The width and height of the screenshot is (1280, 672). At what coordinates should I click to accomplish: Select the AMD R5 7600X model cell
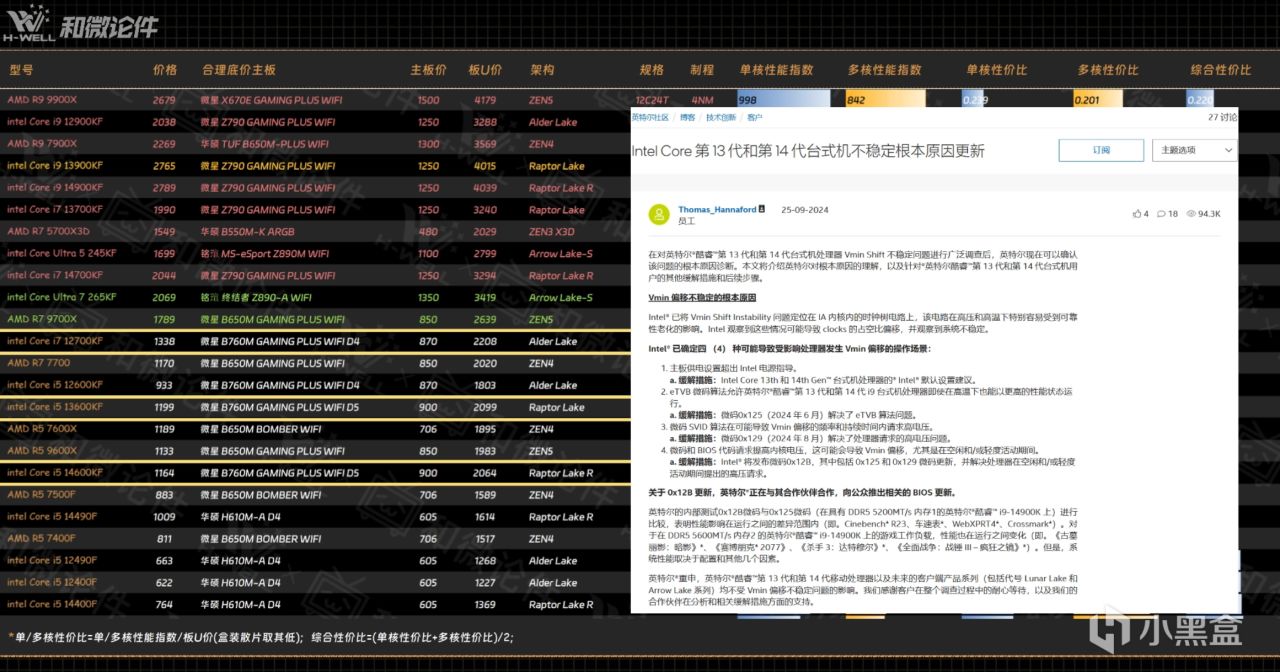click(42, 429)
